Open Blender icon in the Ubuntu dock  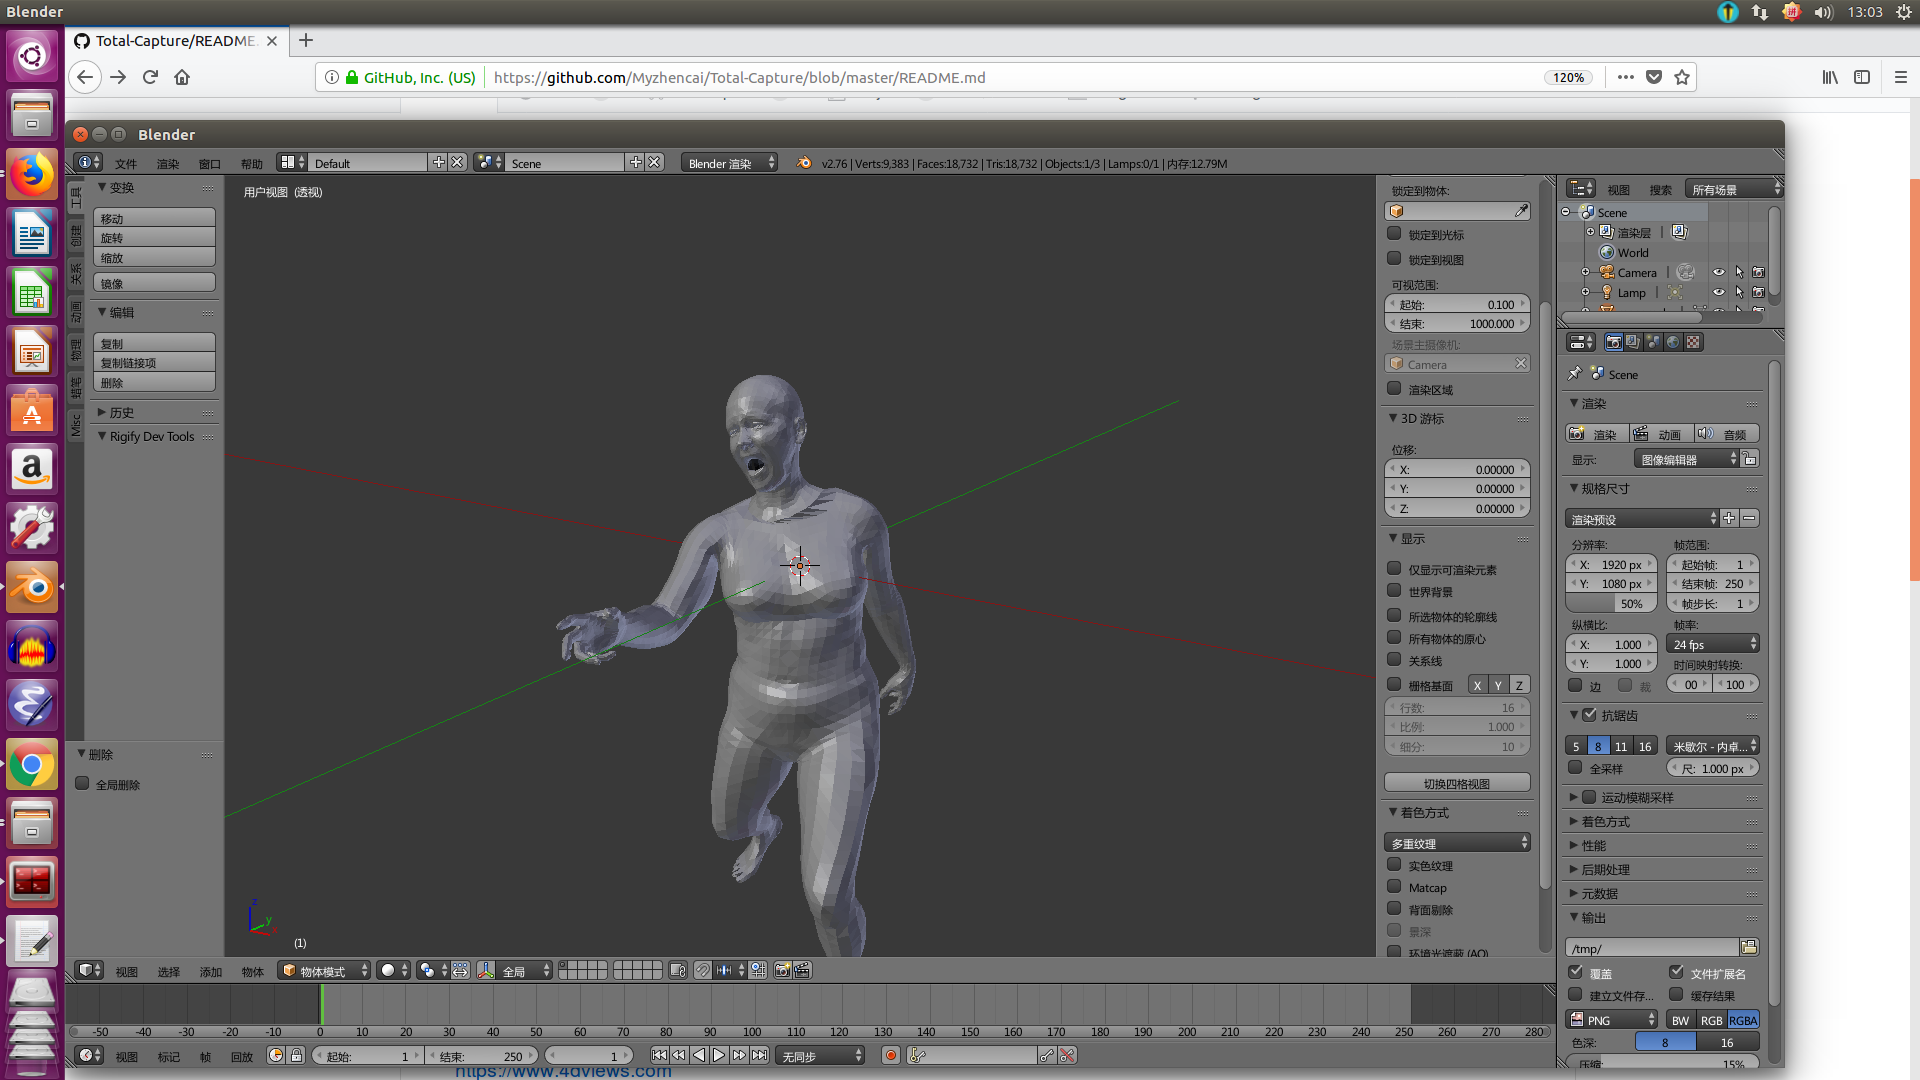pyautogui.click(x=32, y=586)
